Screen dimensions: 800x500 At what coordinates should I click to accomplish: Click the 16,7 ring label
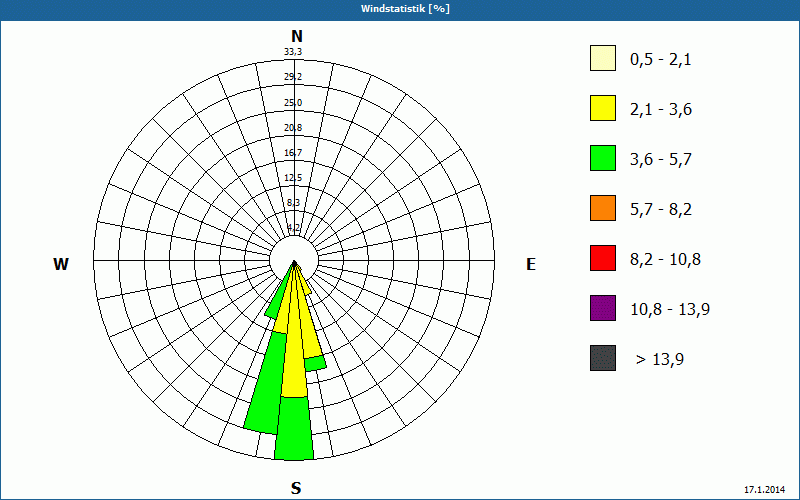[293, 153]
